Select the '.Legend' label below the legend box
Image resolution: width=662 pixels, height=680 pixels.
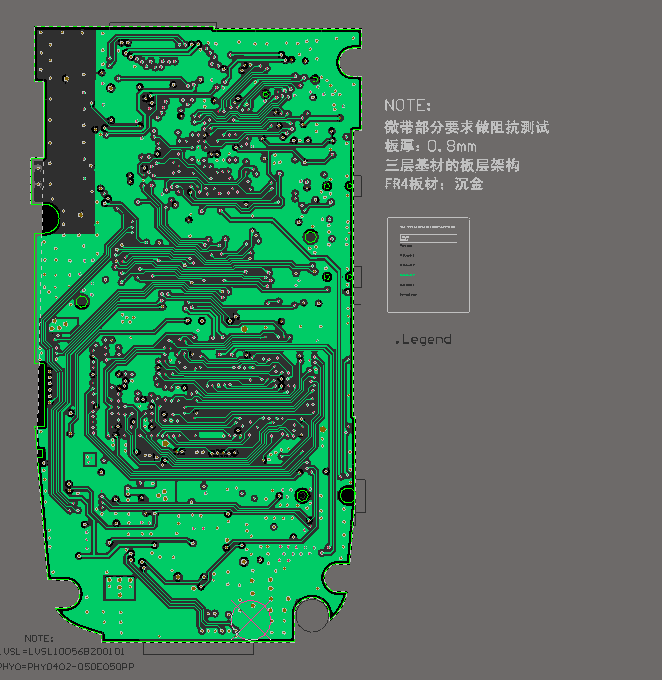click(423, 339)
